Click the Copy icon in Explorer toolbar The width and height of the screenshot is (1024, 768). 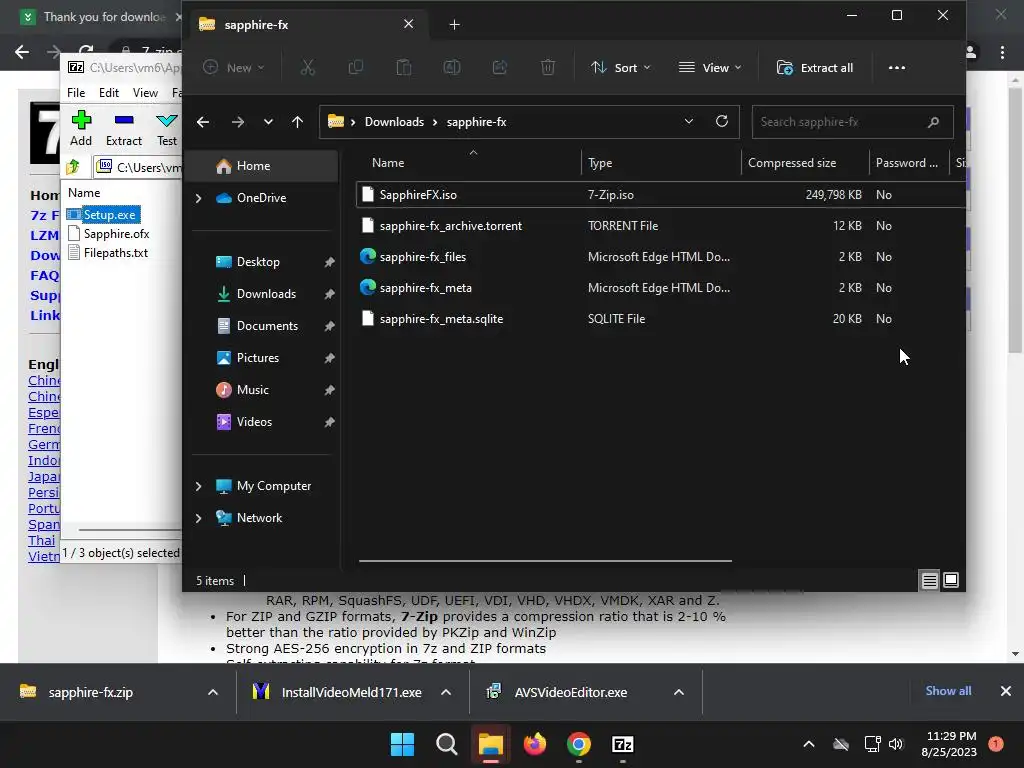tap(356, 67)
